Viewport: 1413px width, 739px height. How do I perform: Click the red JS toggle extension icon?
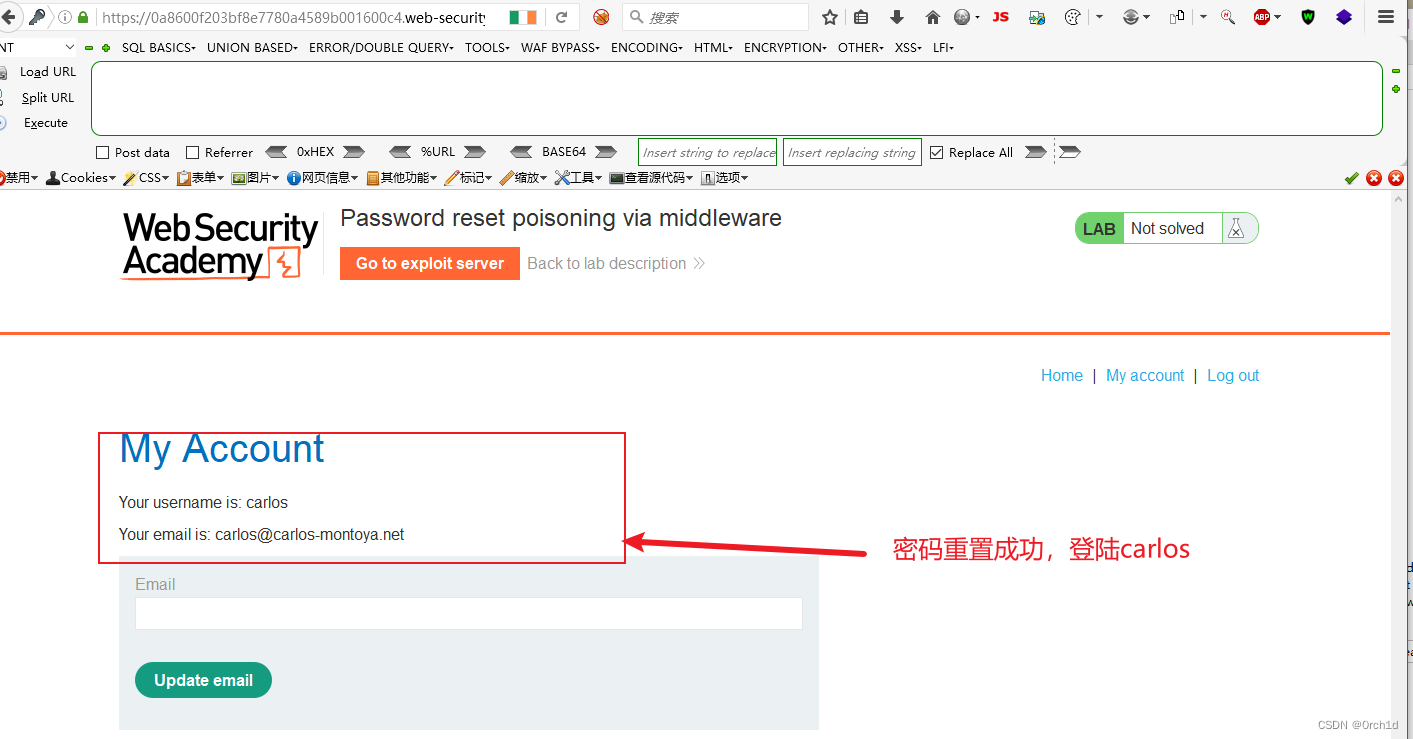tap(1000, 17)
